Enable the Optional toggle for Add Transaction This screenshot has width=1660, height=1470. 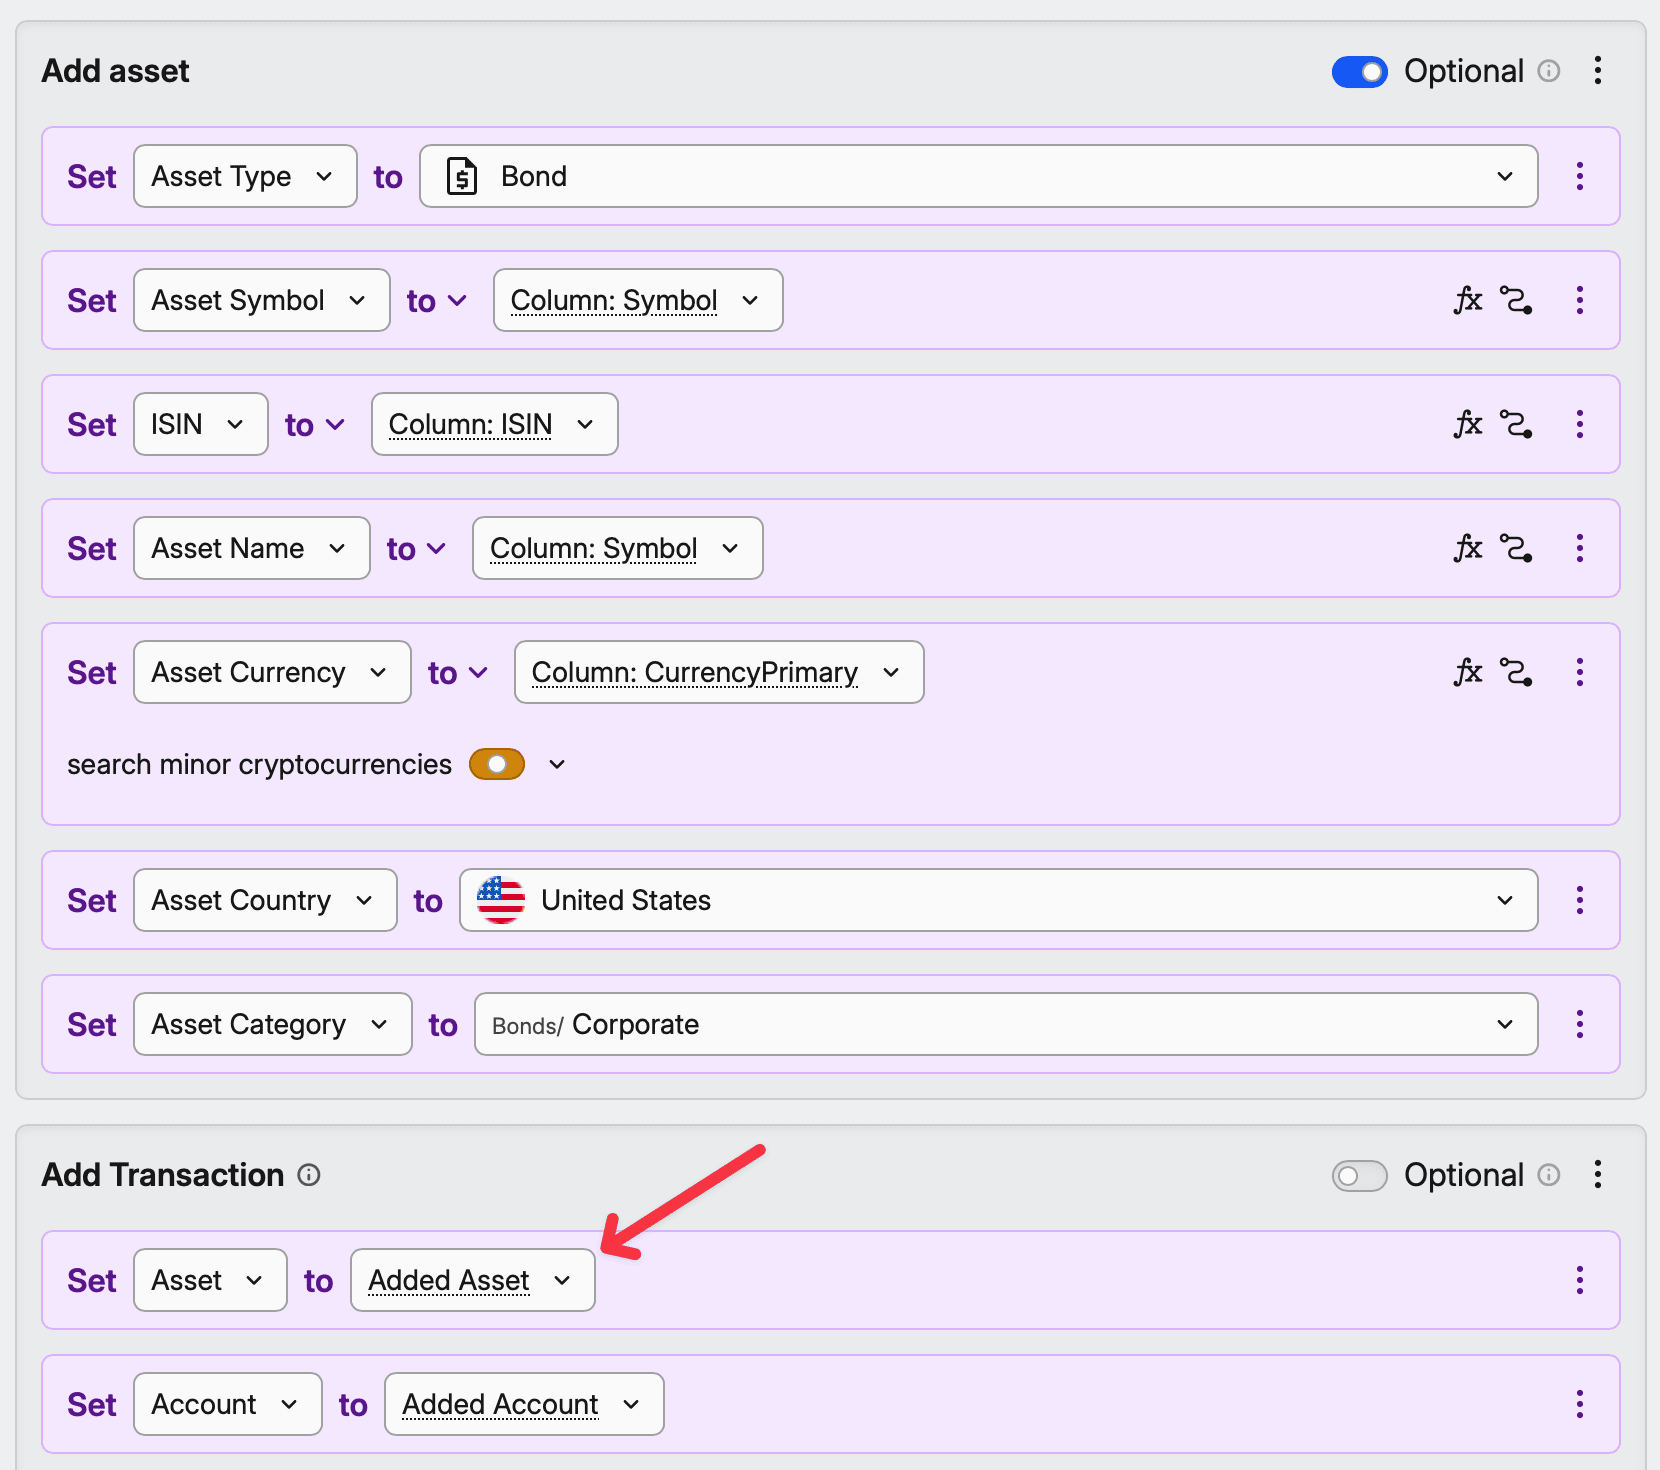(x=1359, y=1176)
